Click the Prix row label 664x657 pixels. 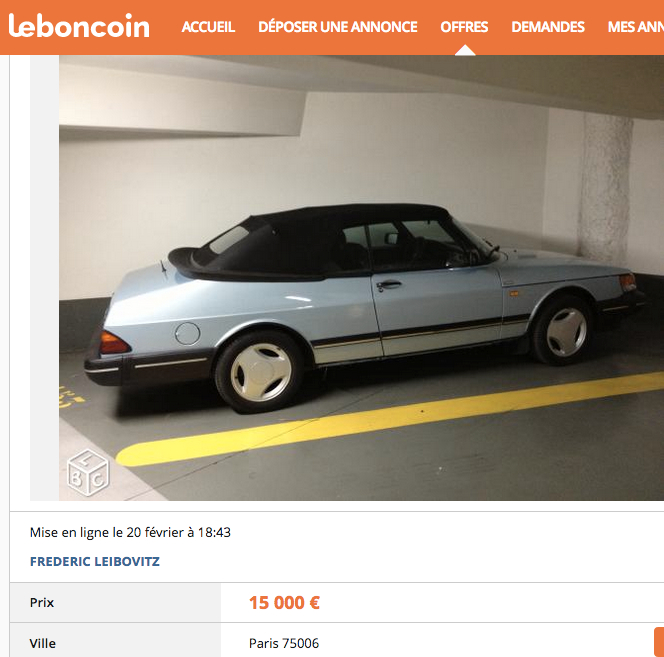click(42, 602)
